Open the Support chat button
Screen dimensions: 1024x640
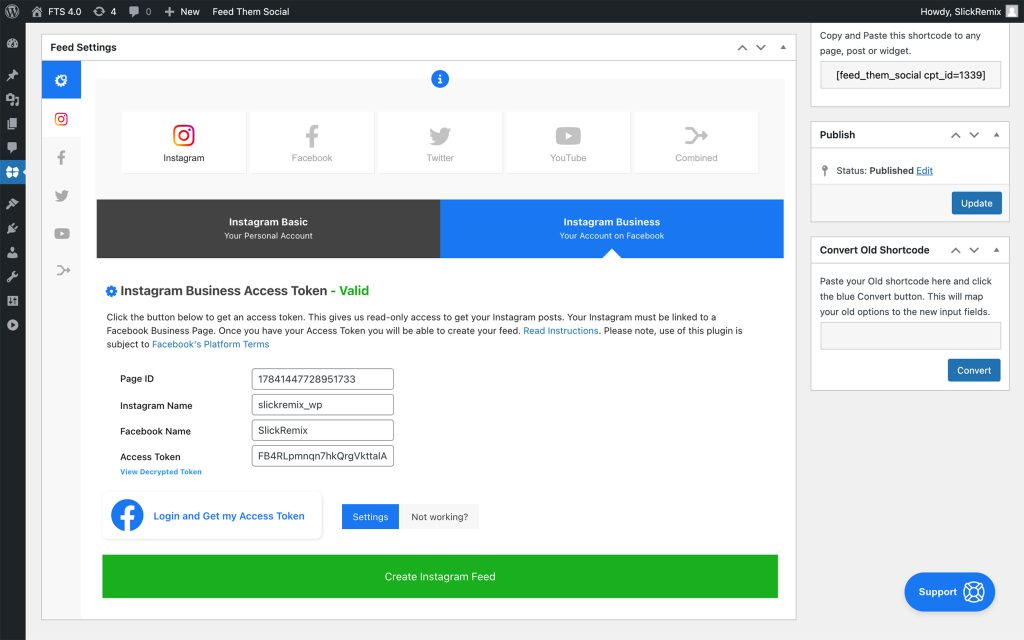[x=950, y=592]
